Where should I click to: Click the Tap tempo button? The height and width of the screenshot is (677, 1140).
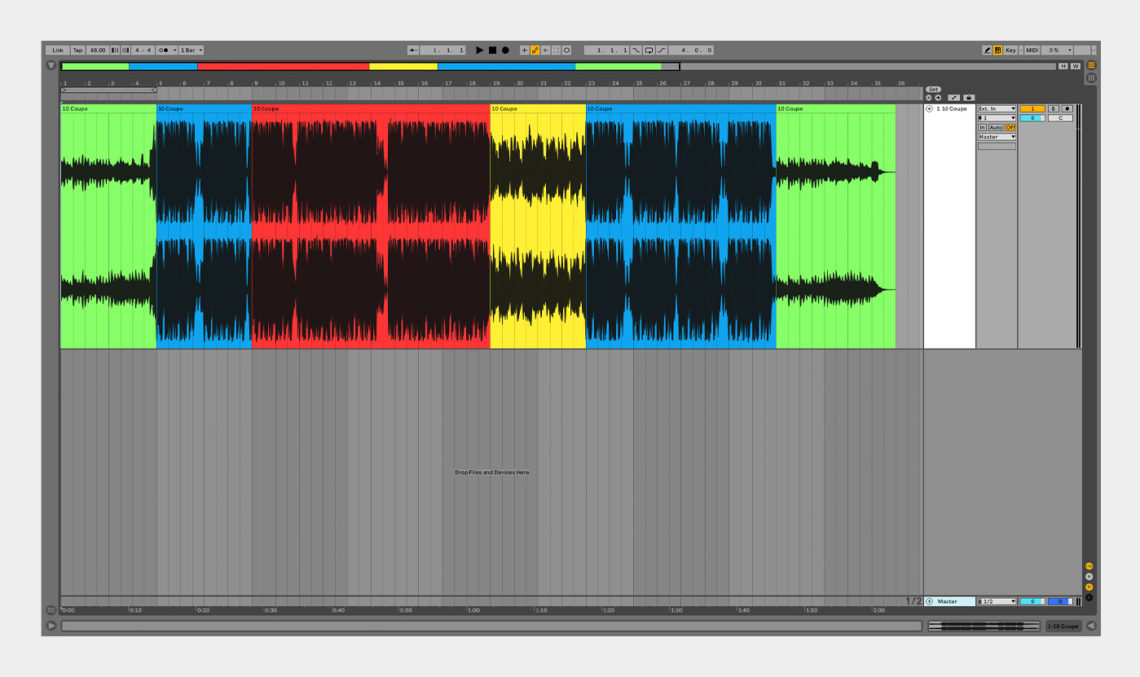point(78,50)
